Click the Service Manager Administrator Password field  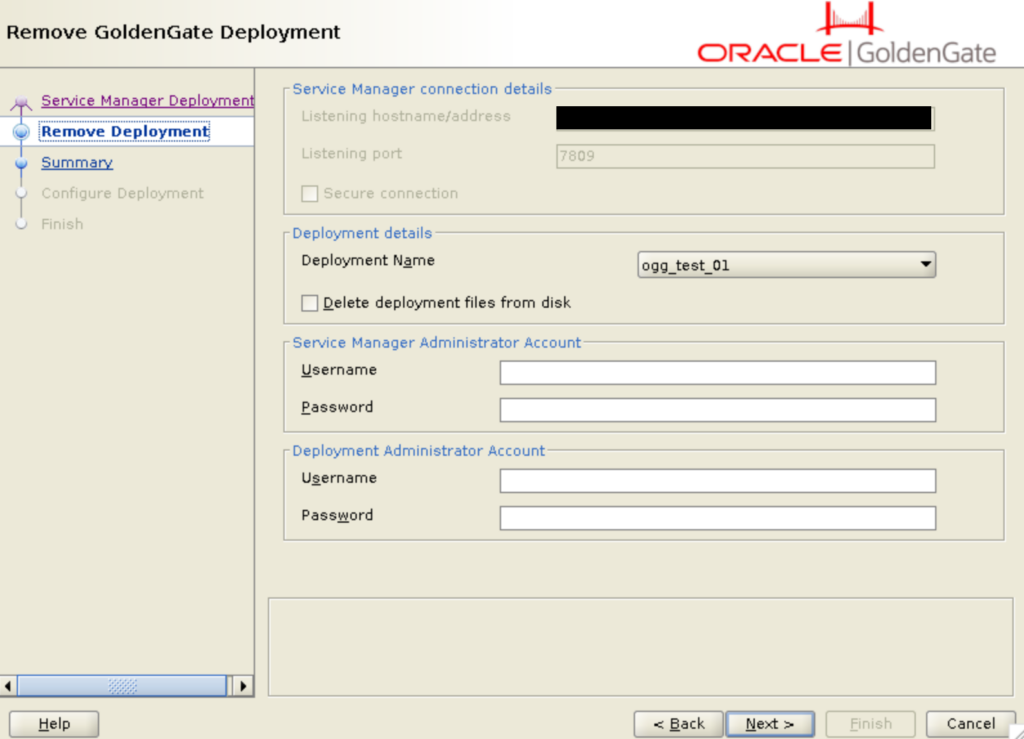pos(717,410)
